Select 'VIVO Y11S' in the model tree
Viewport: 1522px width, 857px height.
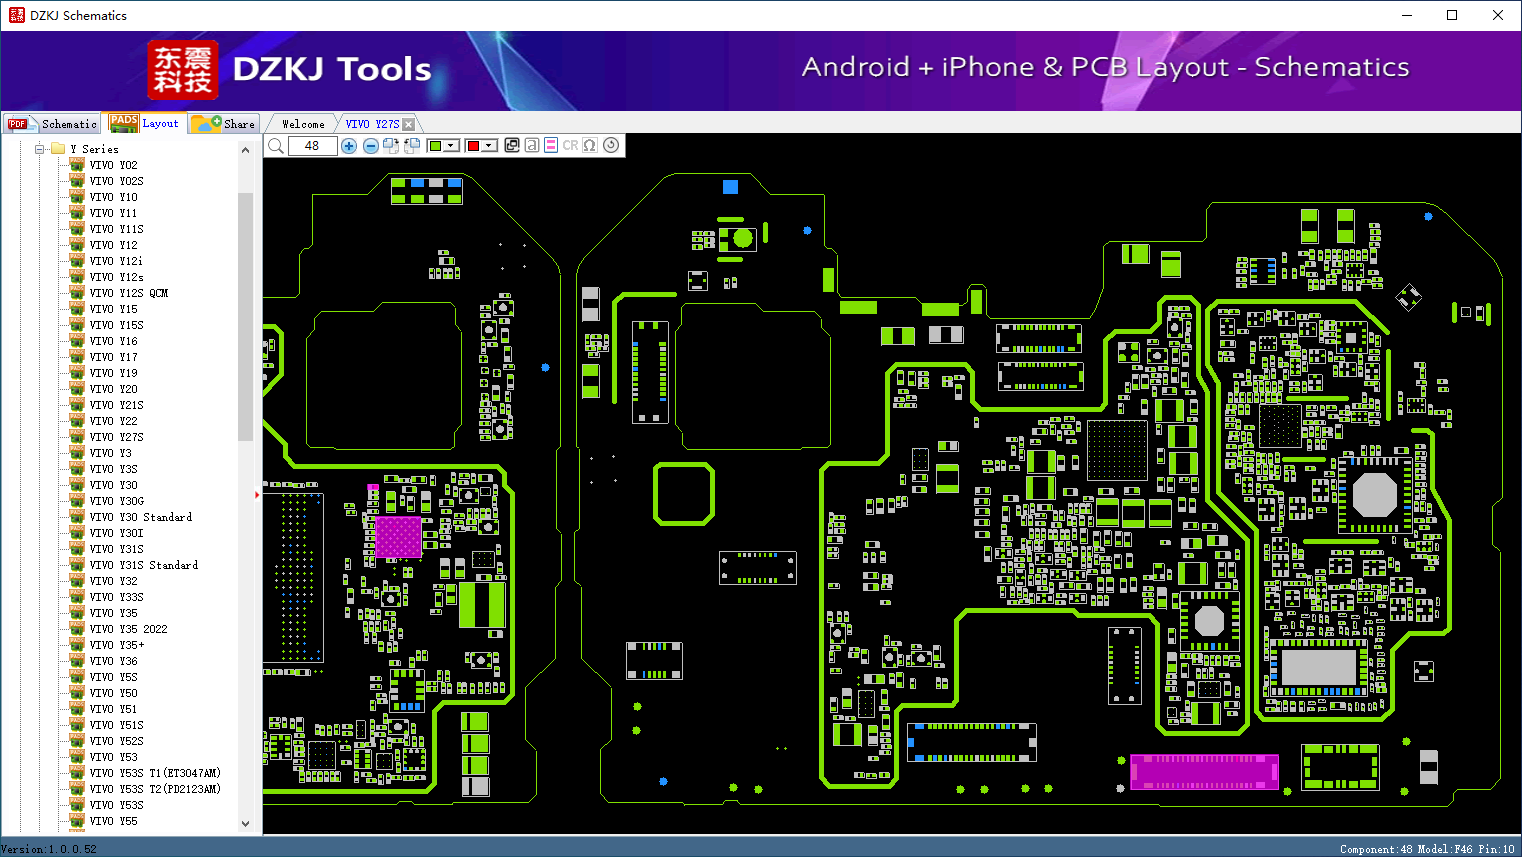click(117, 229)
